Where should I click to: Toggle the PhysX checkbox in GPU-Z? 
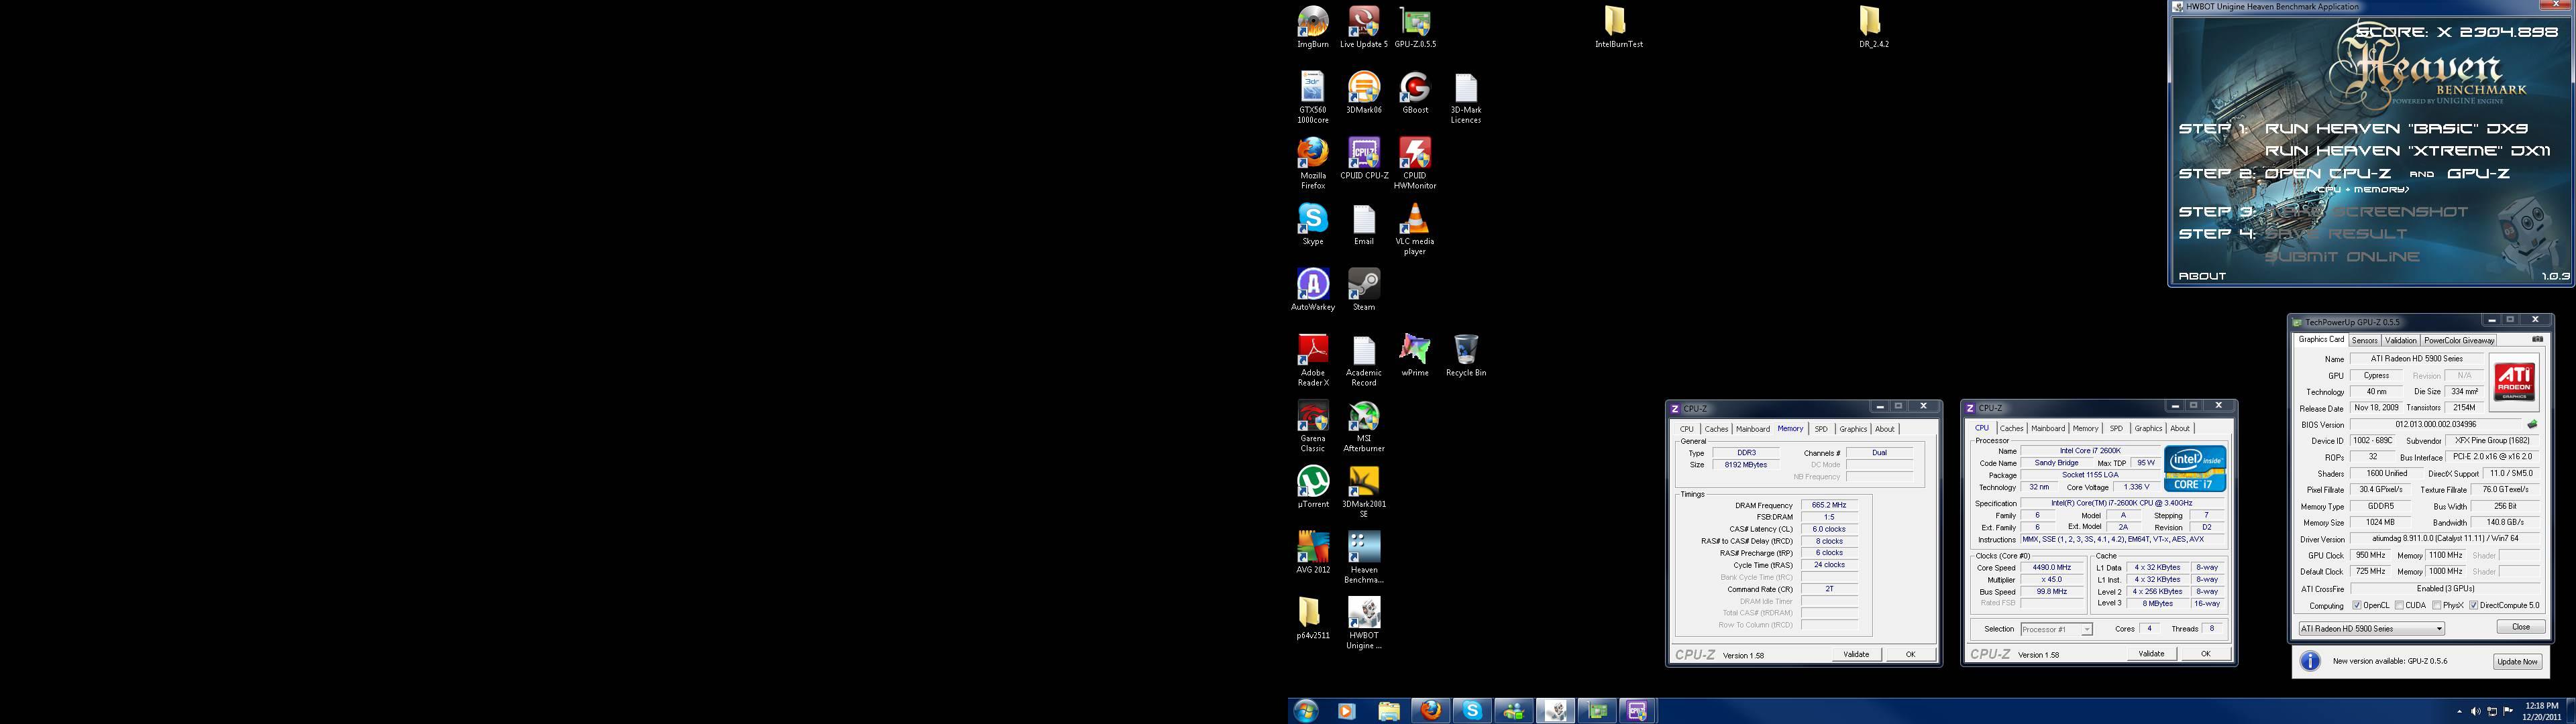[x=2436, y=605]
